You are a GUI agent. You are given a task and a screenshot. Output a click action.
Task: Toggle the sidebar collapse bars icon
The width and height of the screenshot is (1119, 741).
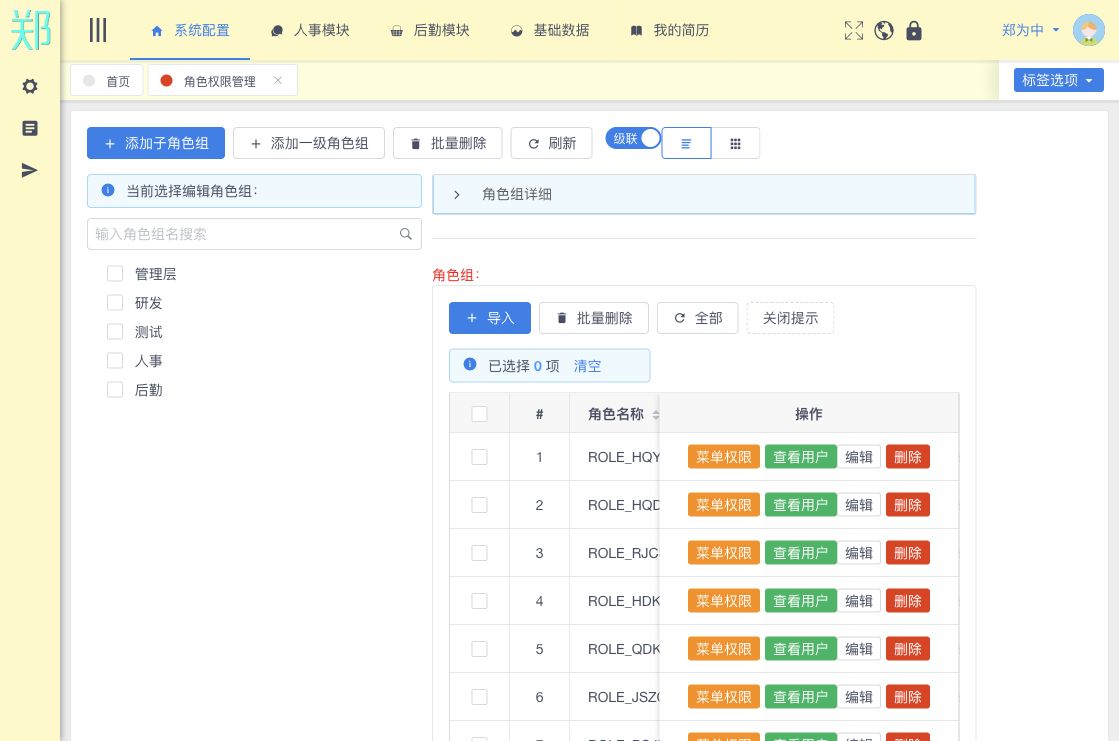98,30
